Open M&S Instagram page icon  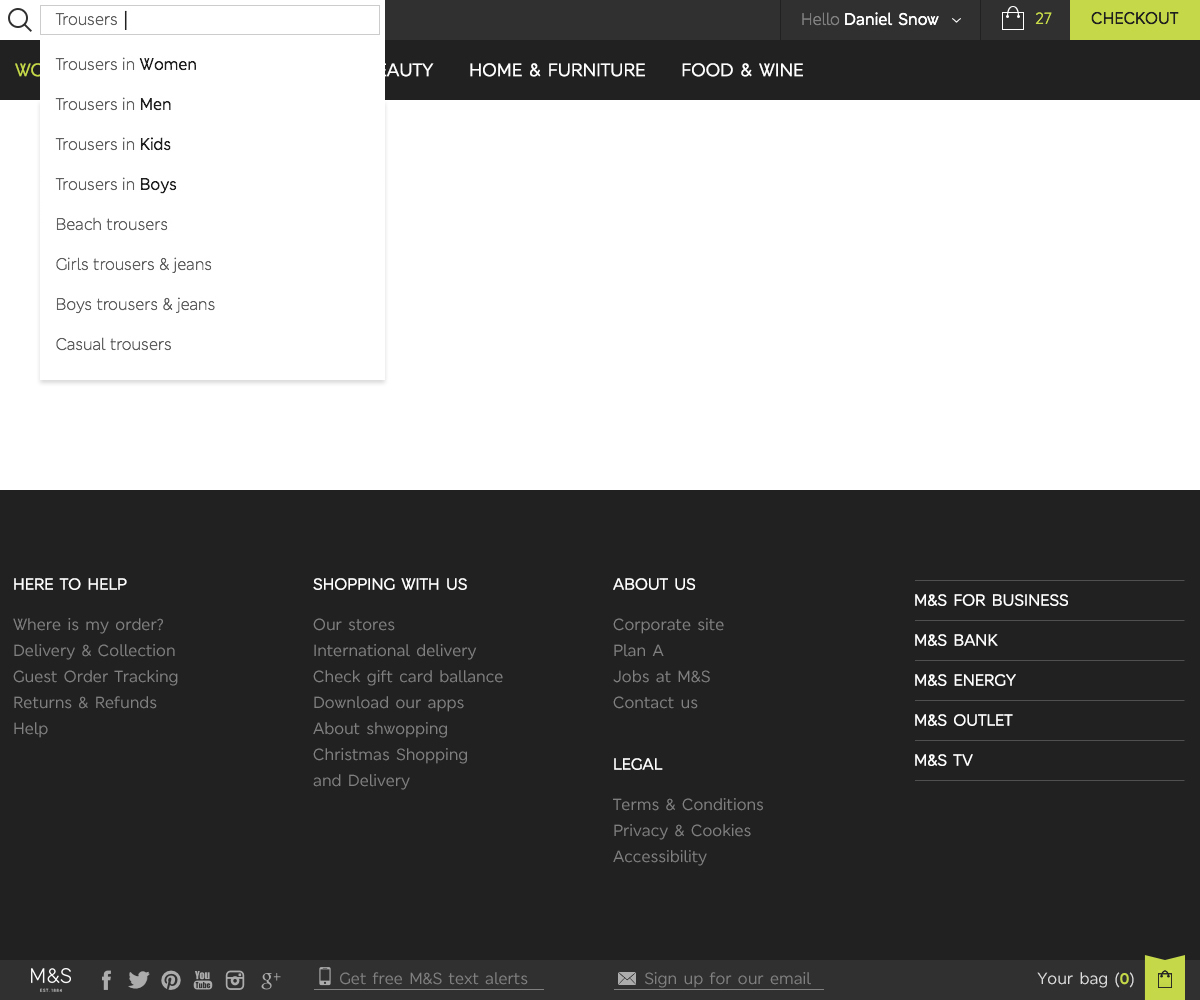pos(235,980)
